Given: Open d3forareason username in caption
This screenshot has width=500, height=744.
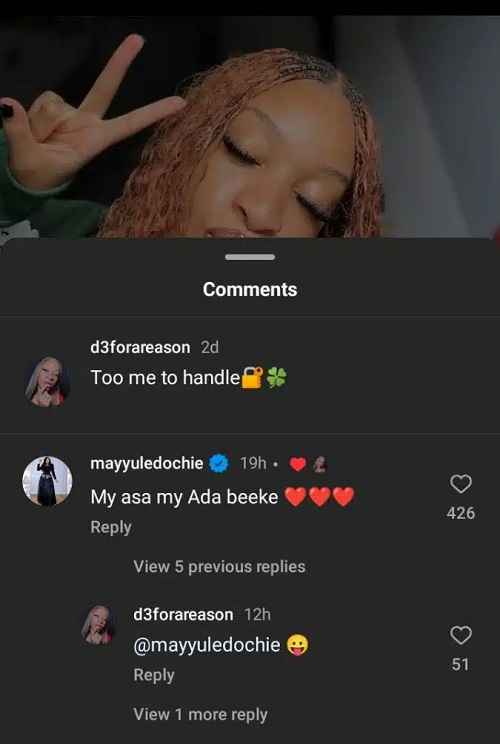Looking at the screenshot, I should 140,347.
